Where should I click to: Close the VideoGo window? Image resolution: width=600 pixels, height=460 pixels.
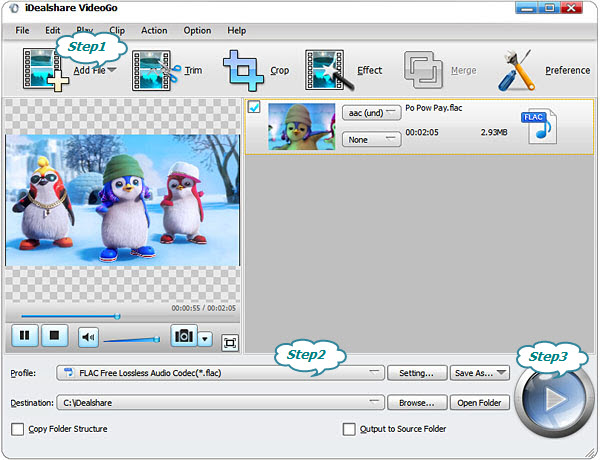[571, 8]
